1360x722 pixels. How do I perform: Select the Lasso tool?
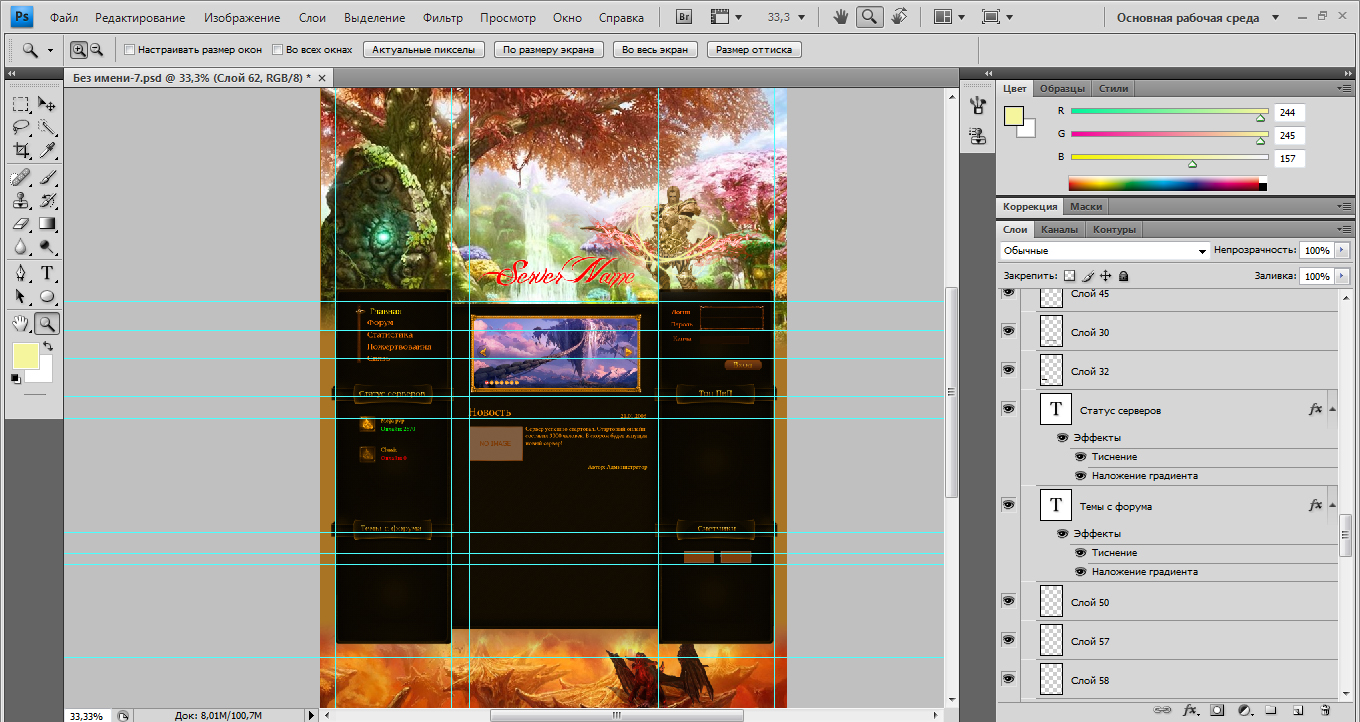(20, 127)
